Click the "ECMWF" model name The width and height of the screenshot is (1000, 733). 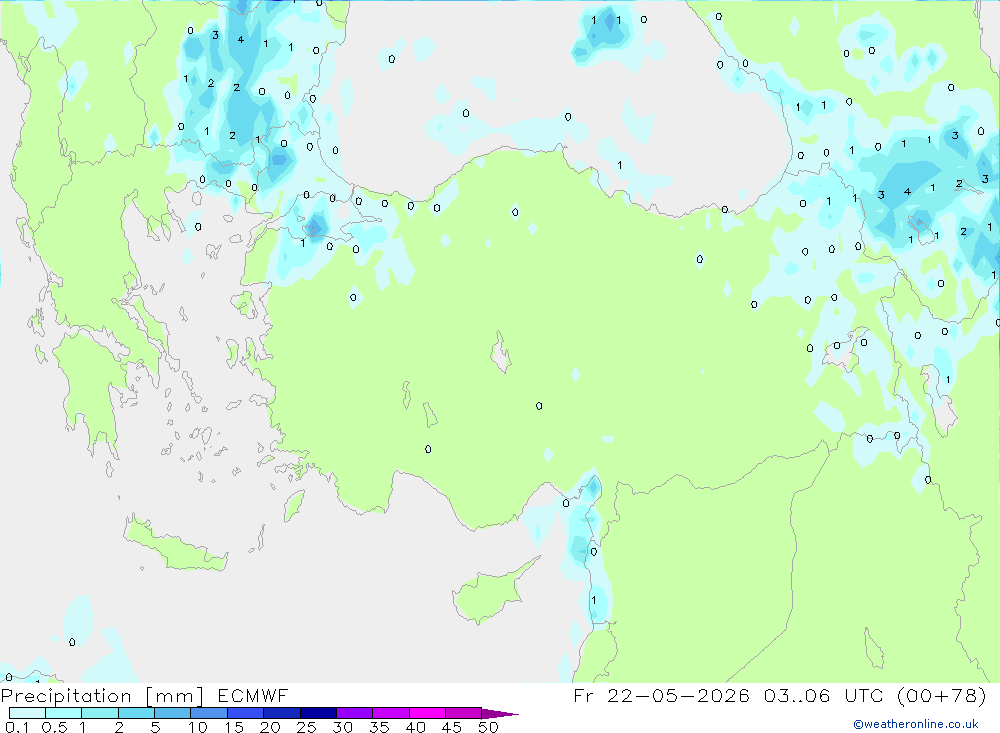click(253, 695)
